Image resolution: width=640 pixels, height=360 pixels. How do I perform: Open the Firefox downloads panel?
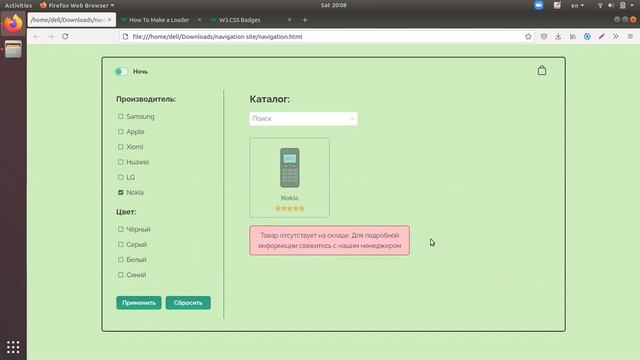(x=558, y=36)
